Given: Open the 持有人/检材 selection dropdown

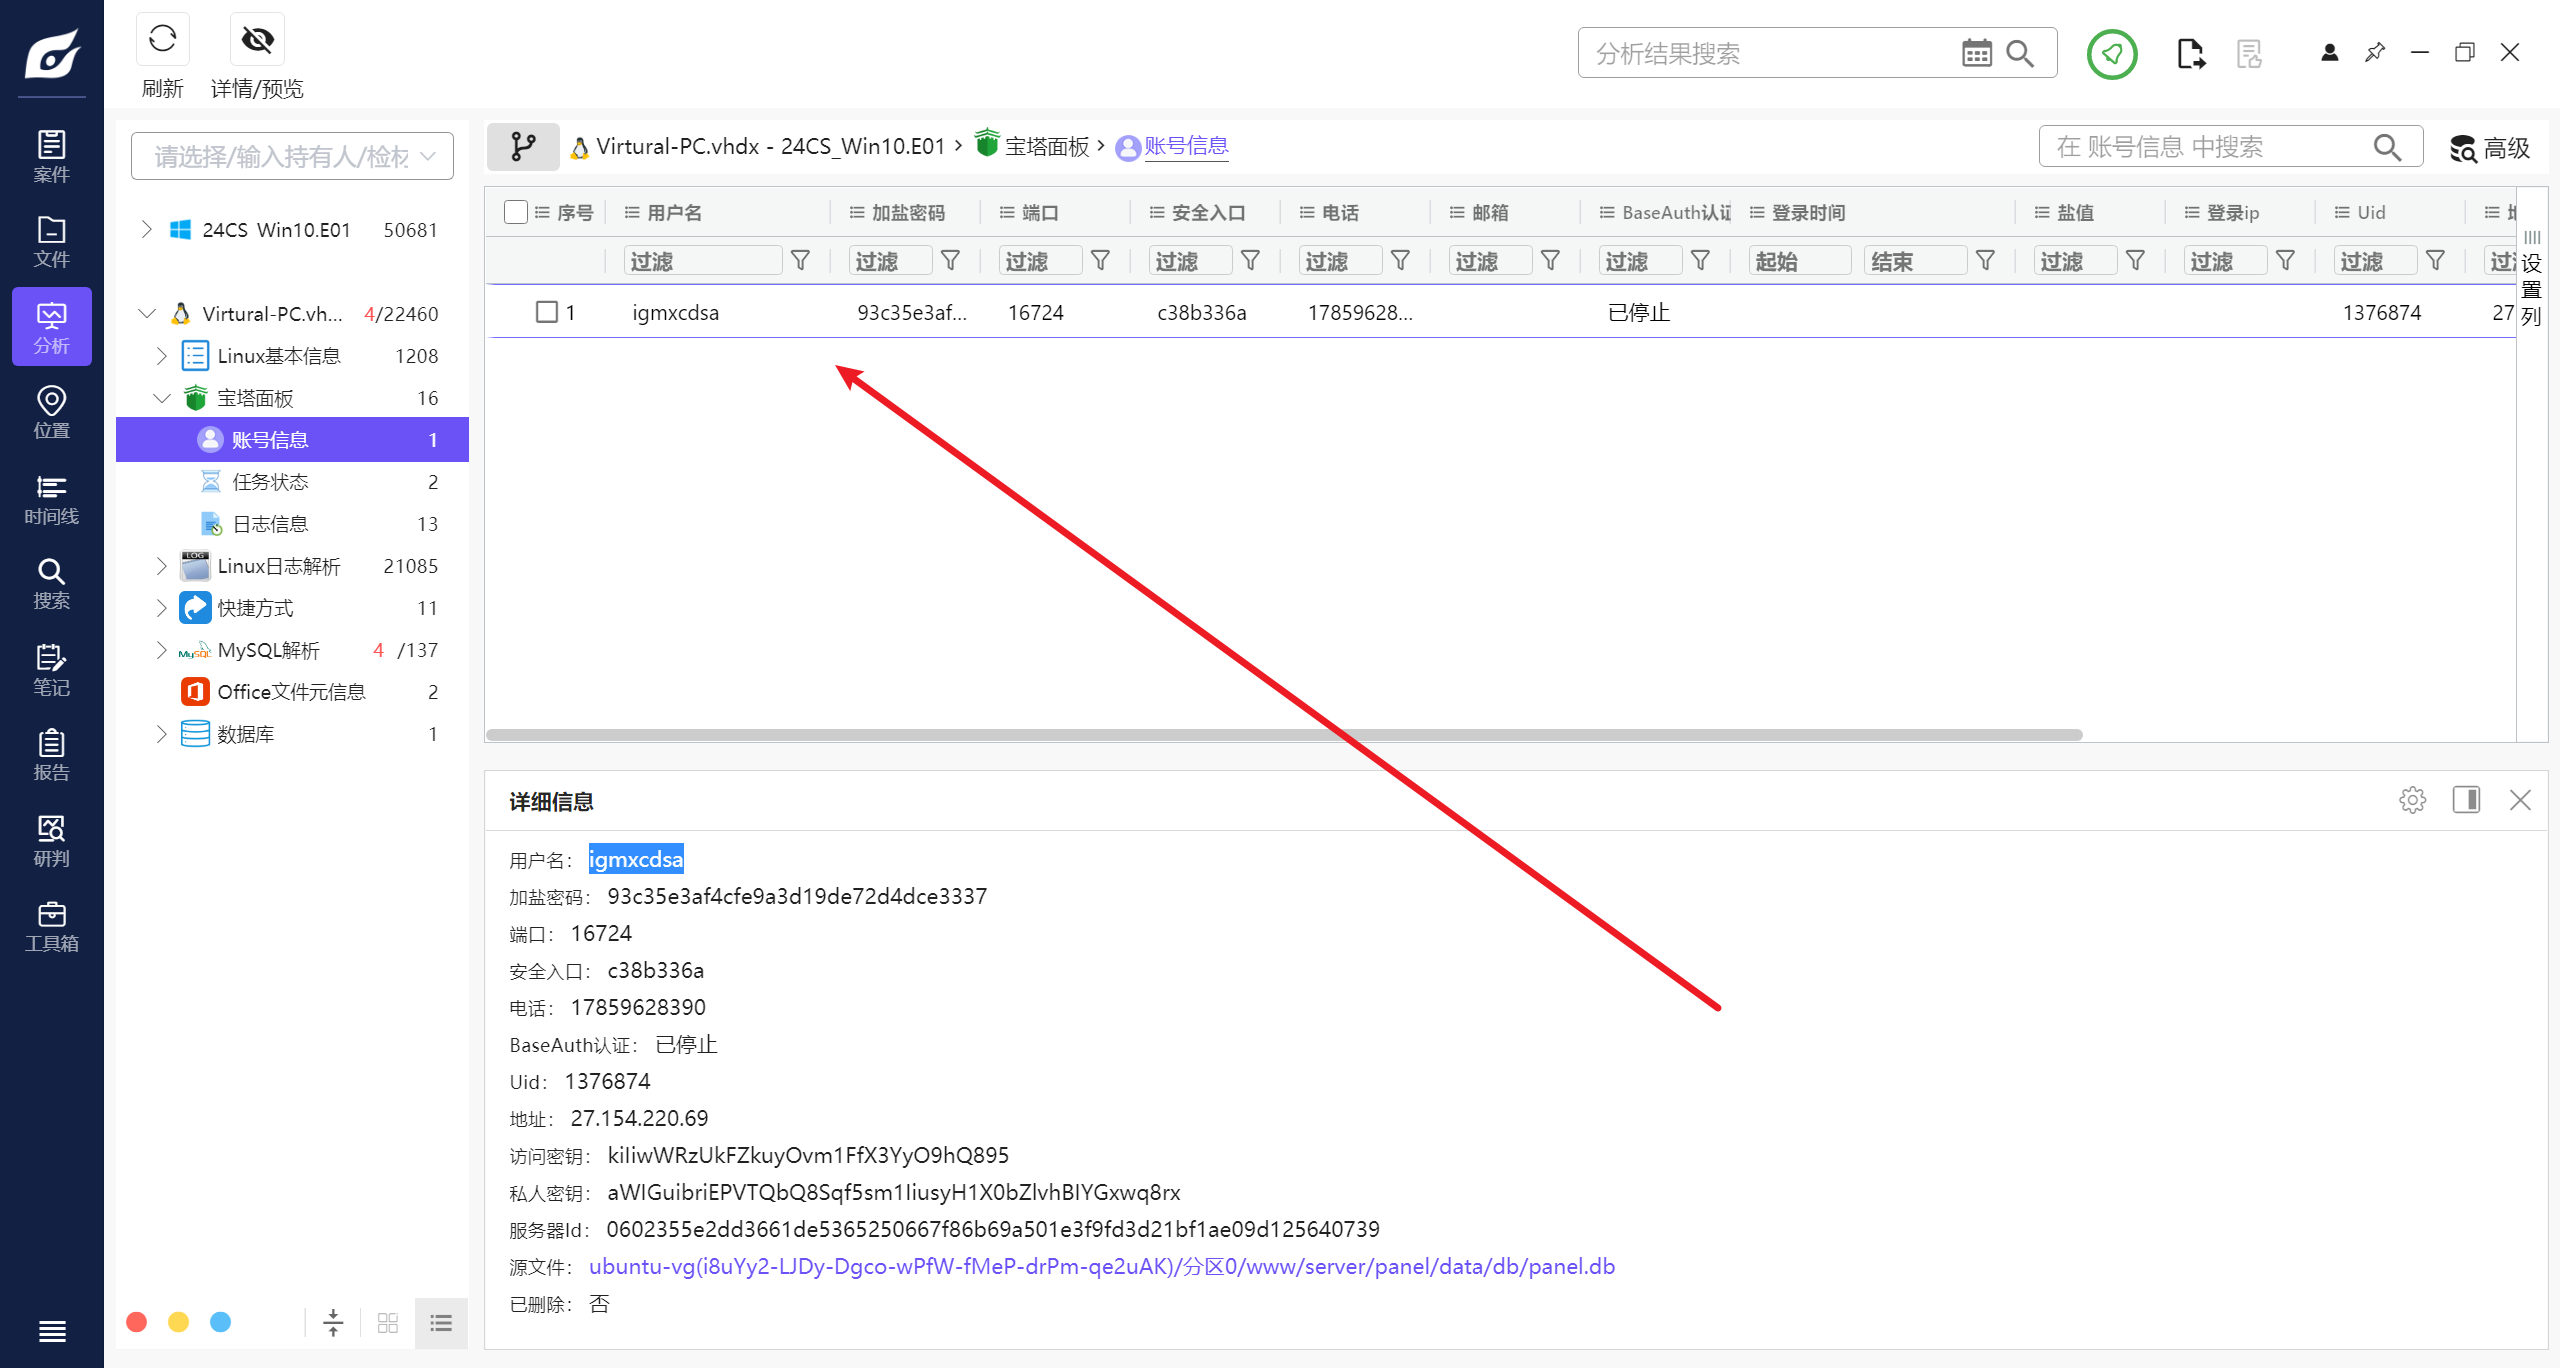Looking at the screenshot, I should [292, 156].
